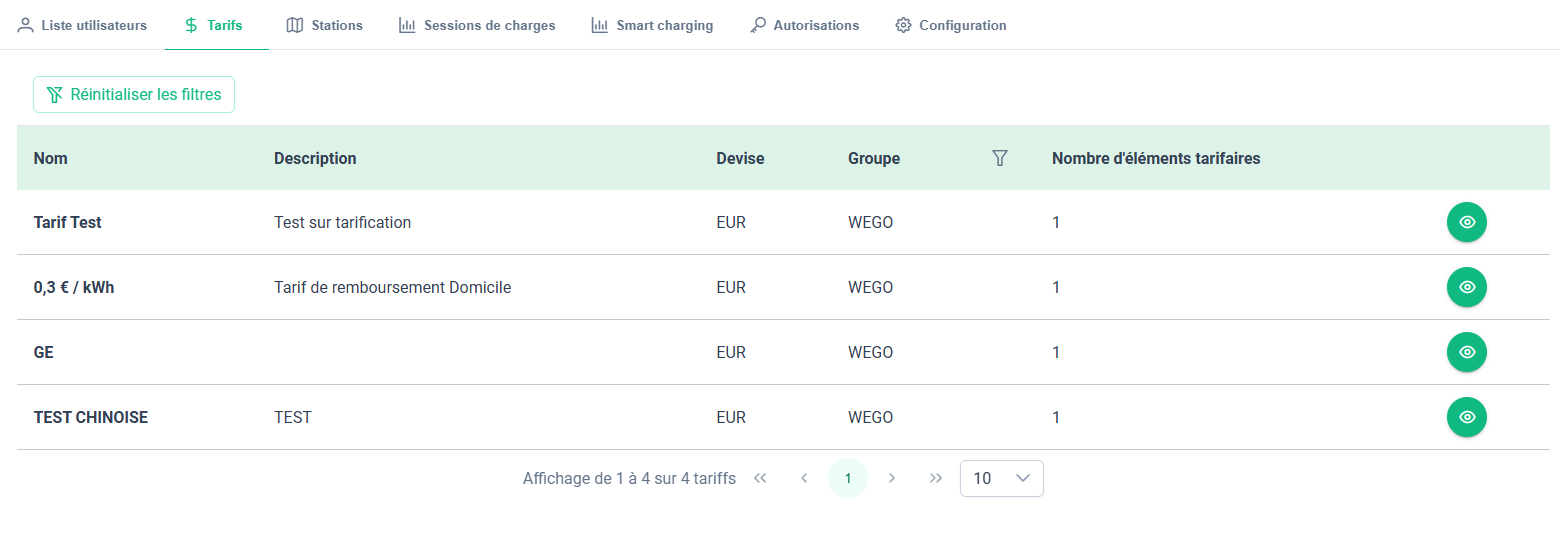
Task: Select page 1 in pagination
Action: [x=848, y=478]
